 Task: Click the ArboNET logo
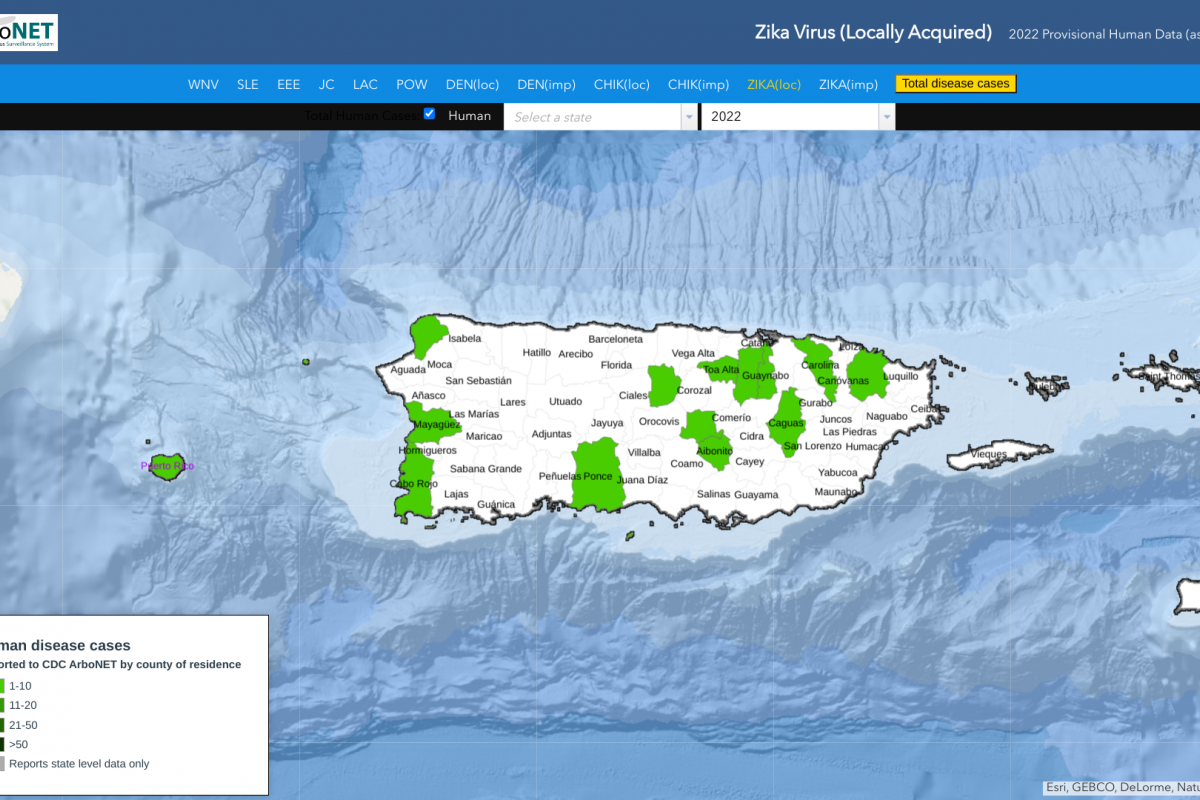pos(28,32)
